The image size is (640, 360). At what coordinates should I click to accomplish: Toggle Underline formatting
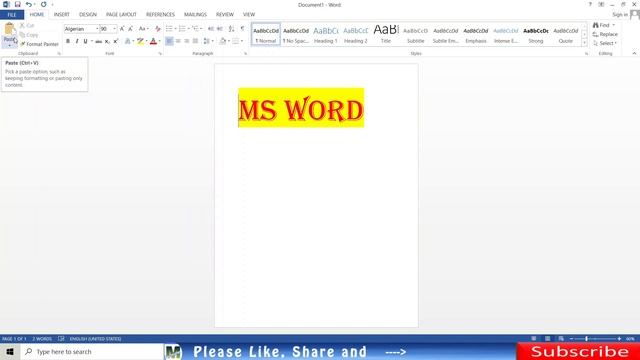tap(85, 41)
